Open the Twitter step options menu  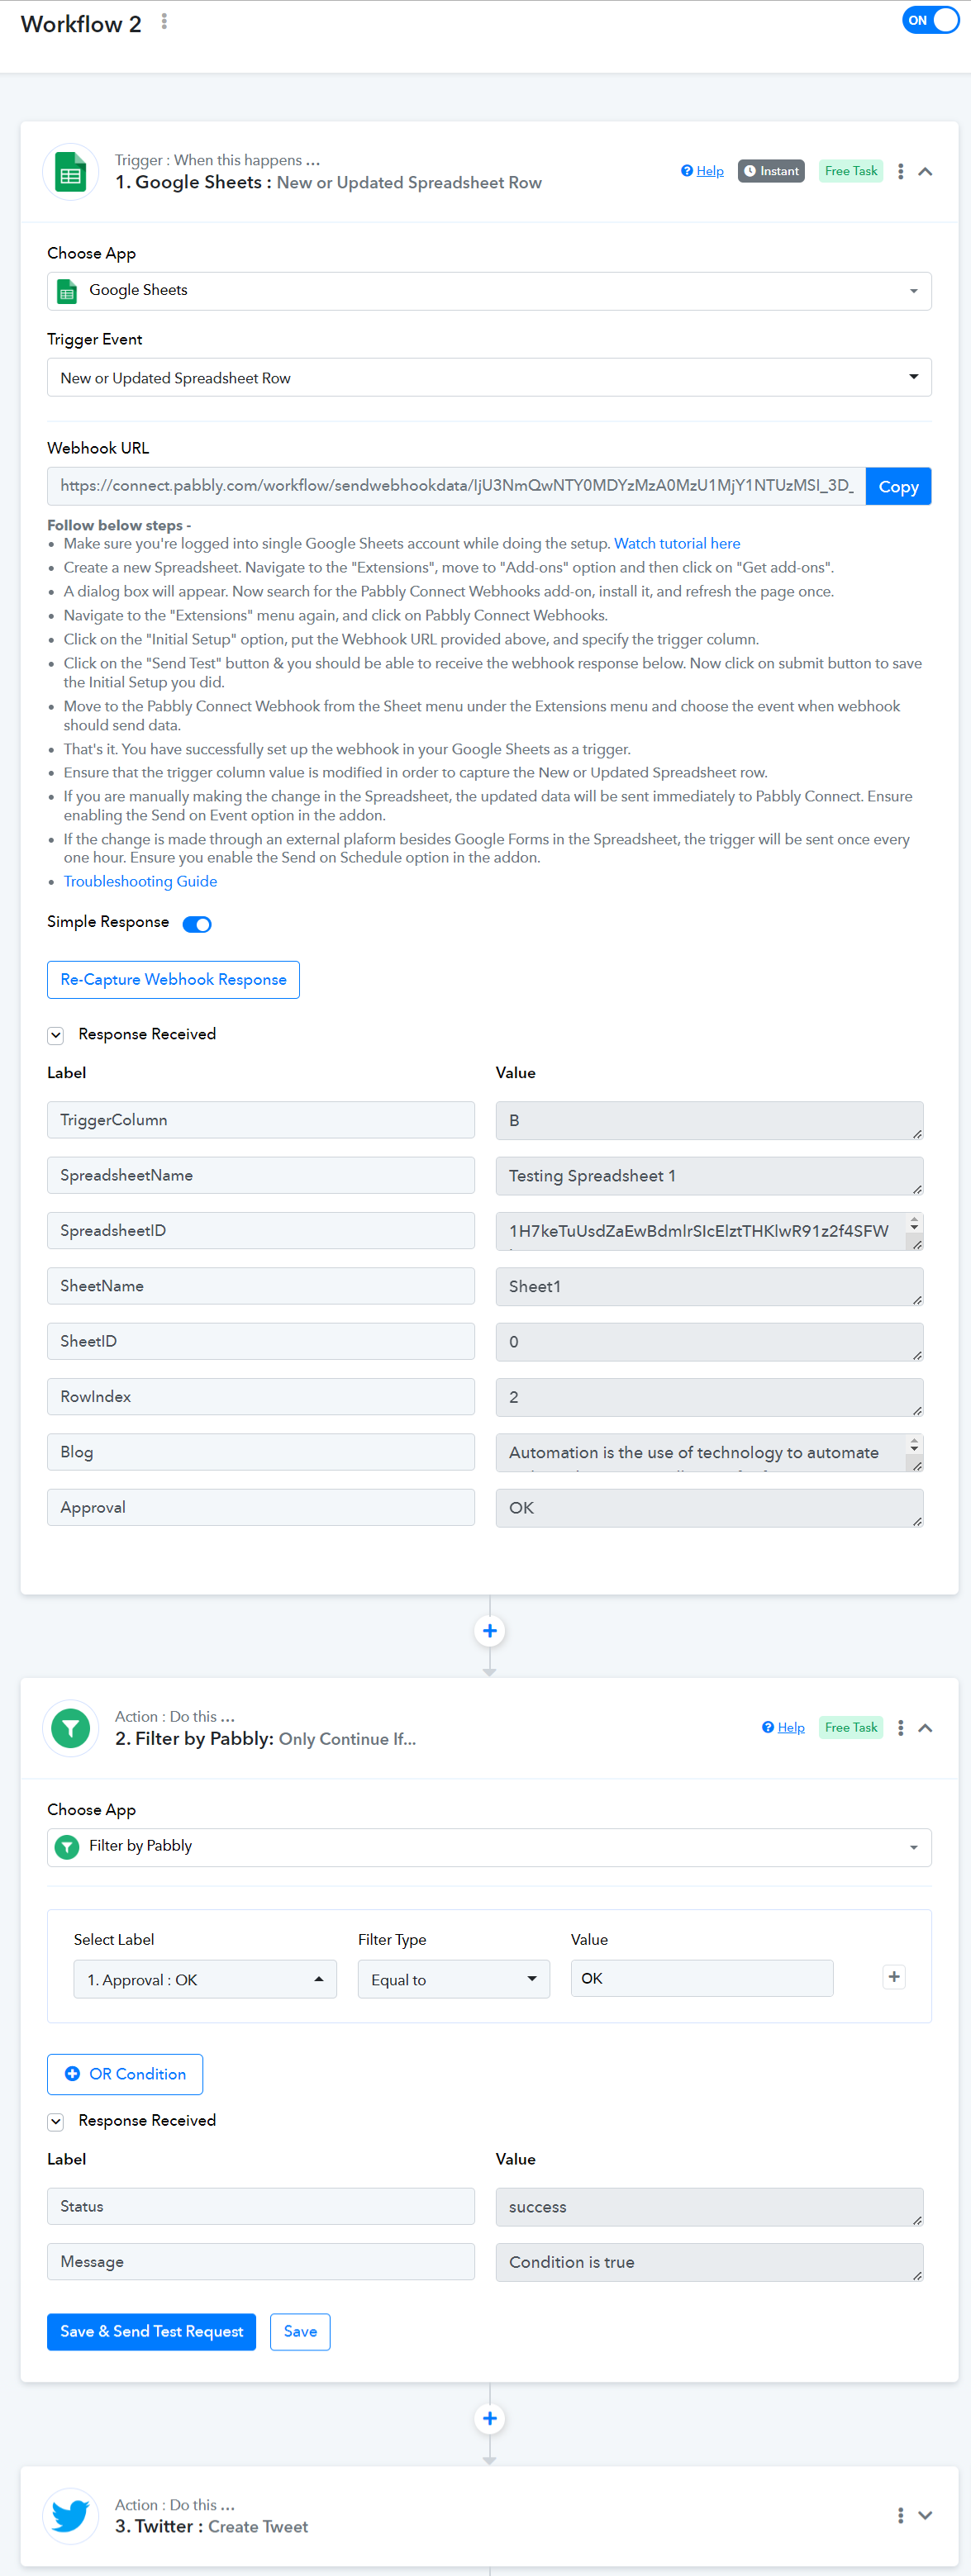pos(900,2515)
